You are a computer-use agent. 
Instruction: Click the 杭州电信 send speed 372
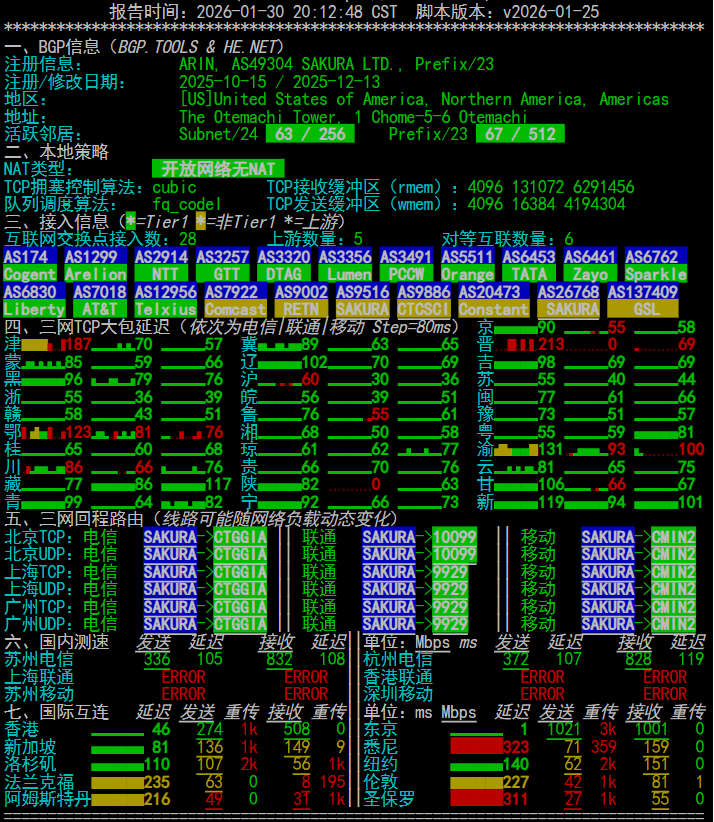516,659
